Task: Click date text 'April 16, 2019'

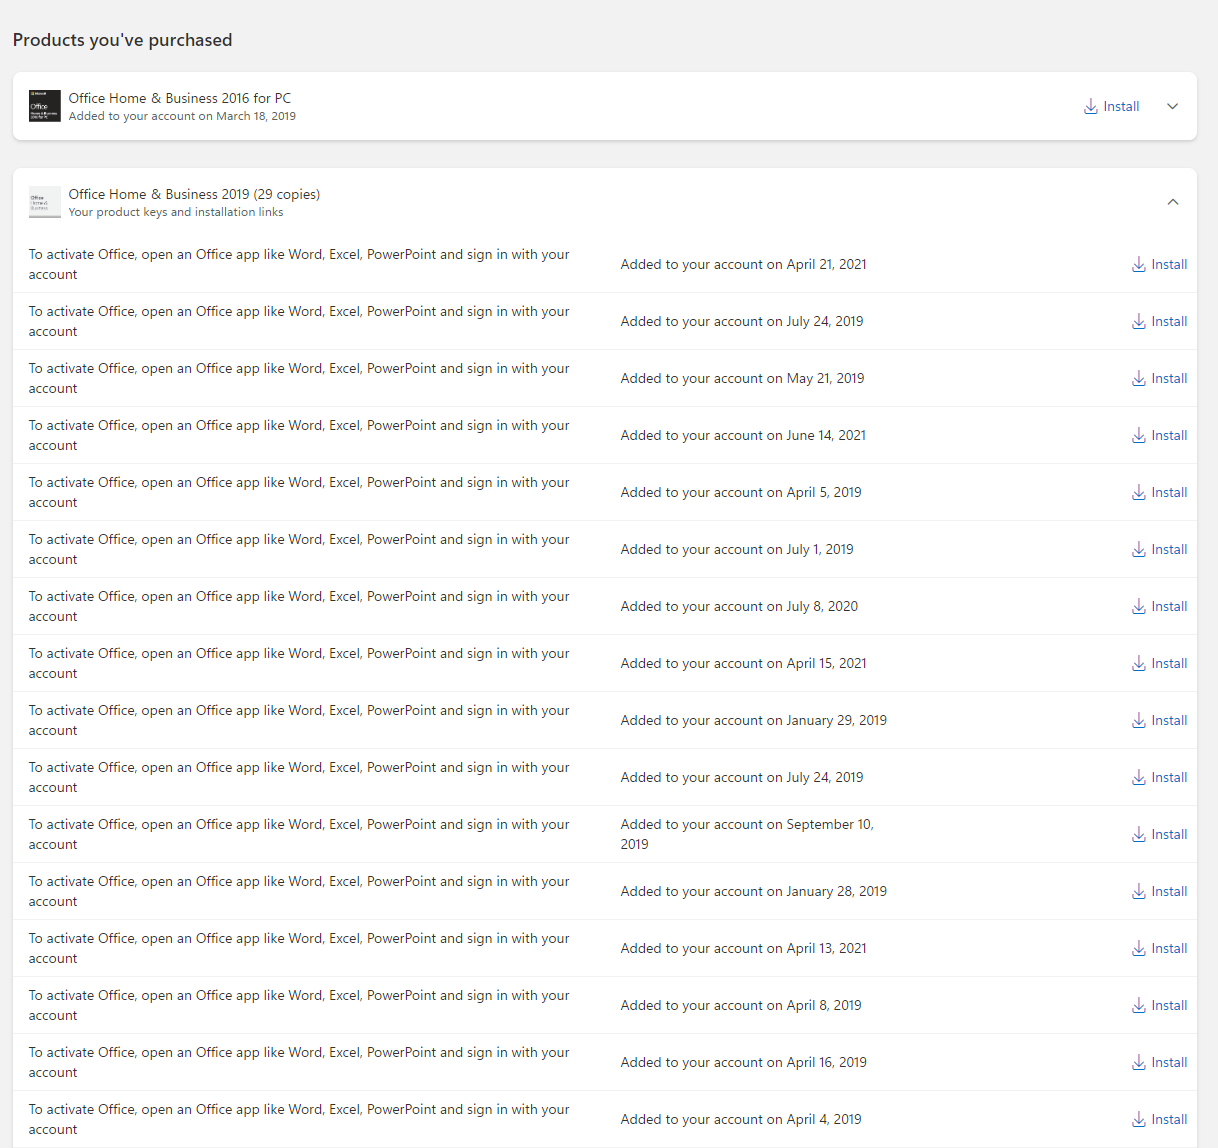Action: pos(827,1062)
